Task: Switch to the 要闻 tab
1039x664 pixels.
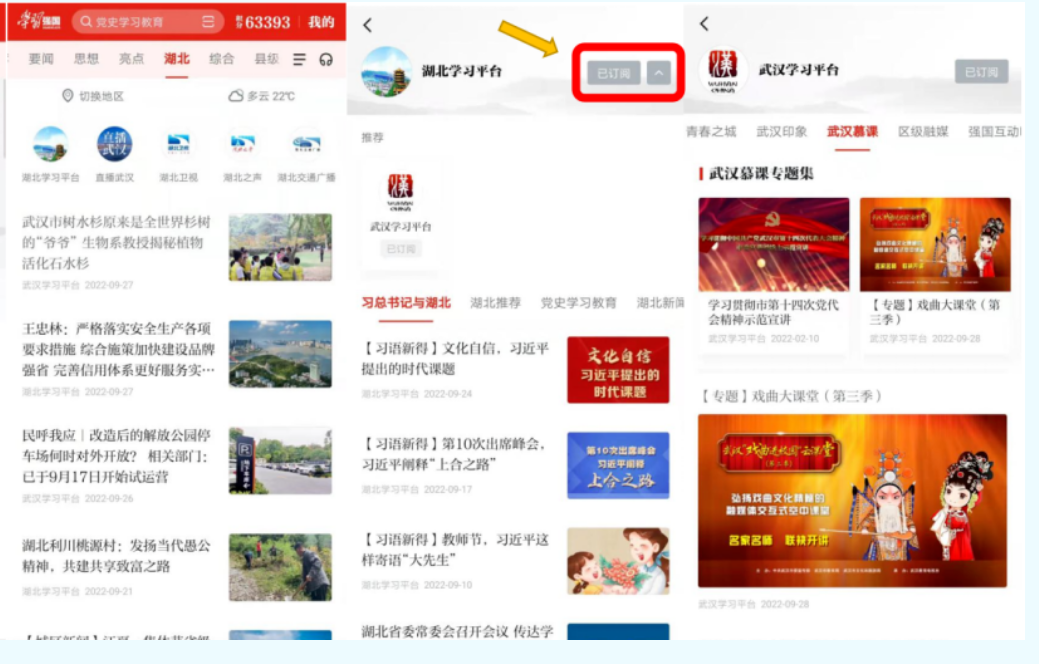Action: 41,59
